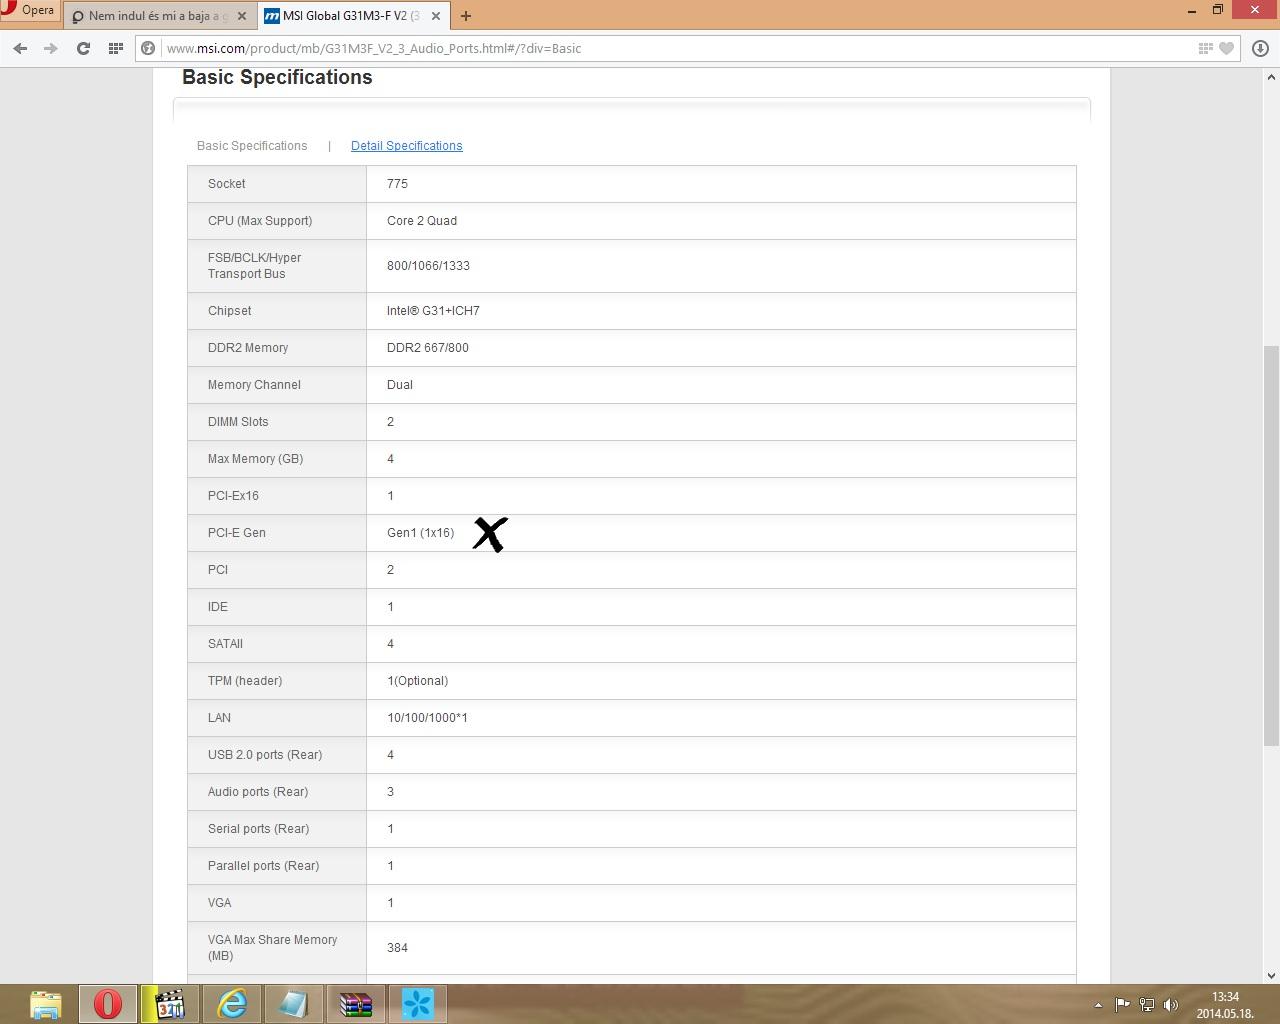Image resolution: width=1280 pixels, height=1024 pixels.
Task: Open a new tab with the plus button
Action: [x=465, y=16]
